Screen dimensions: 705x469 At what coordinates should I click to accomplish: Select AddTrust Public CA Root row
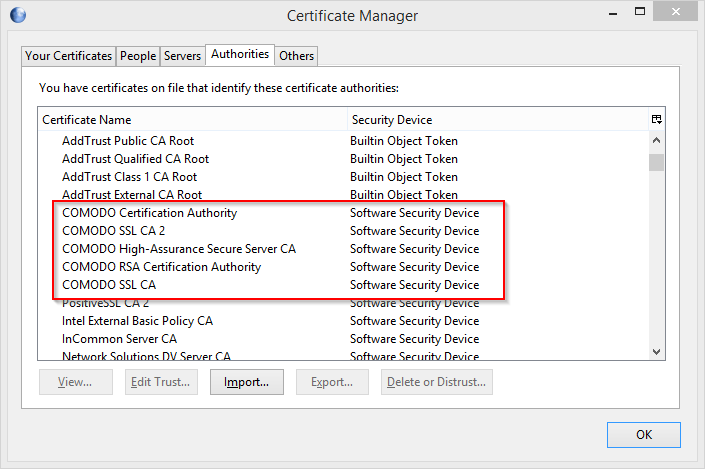[x=344, y=141]
